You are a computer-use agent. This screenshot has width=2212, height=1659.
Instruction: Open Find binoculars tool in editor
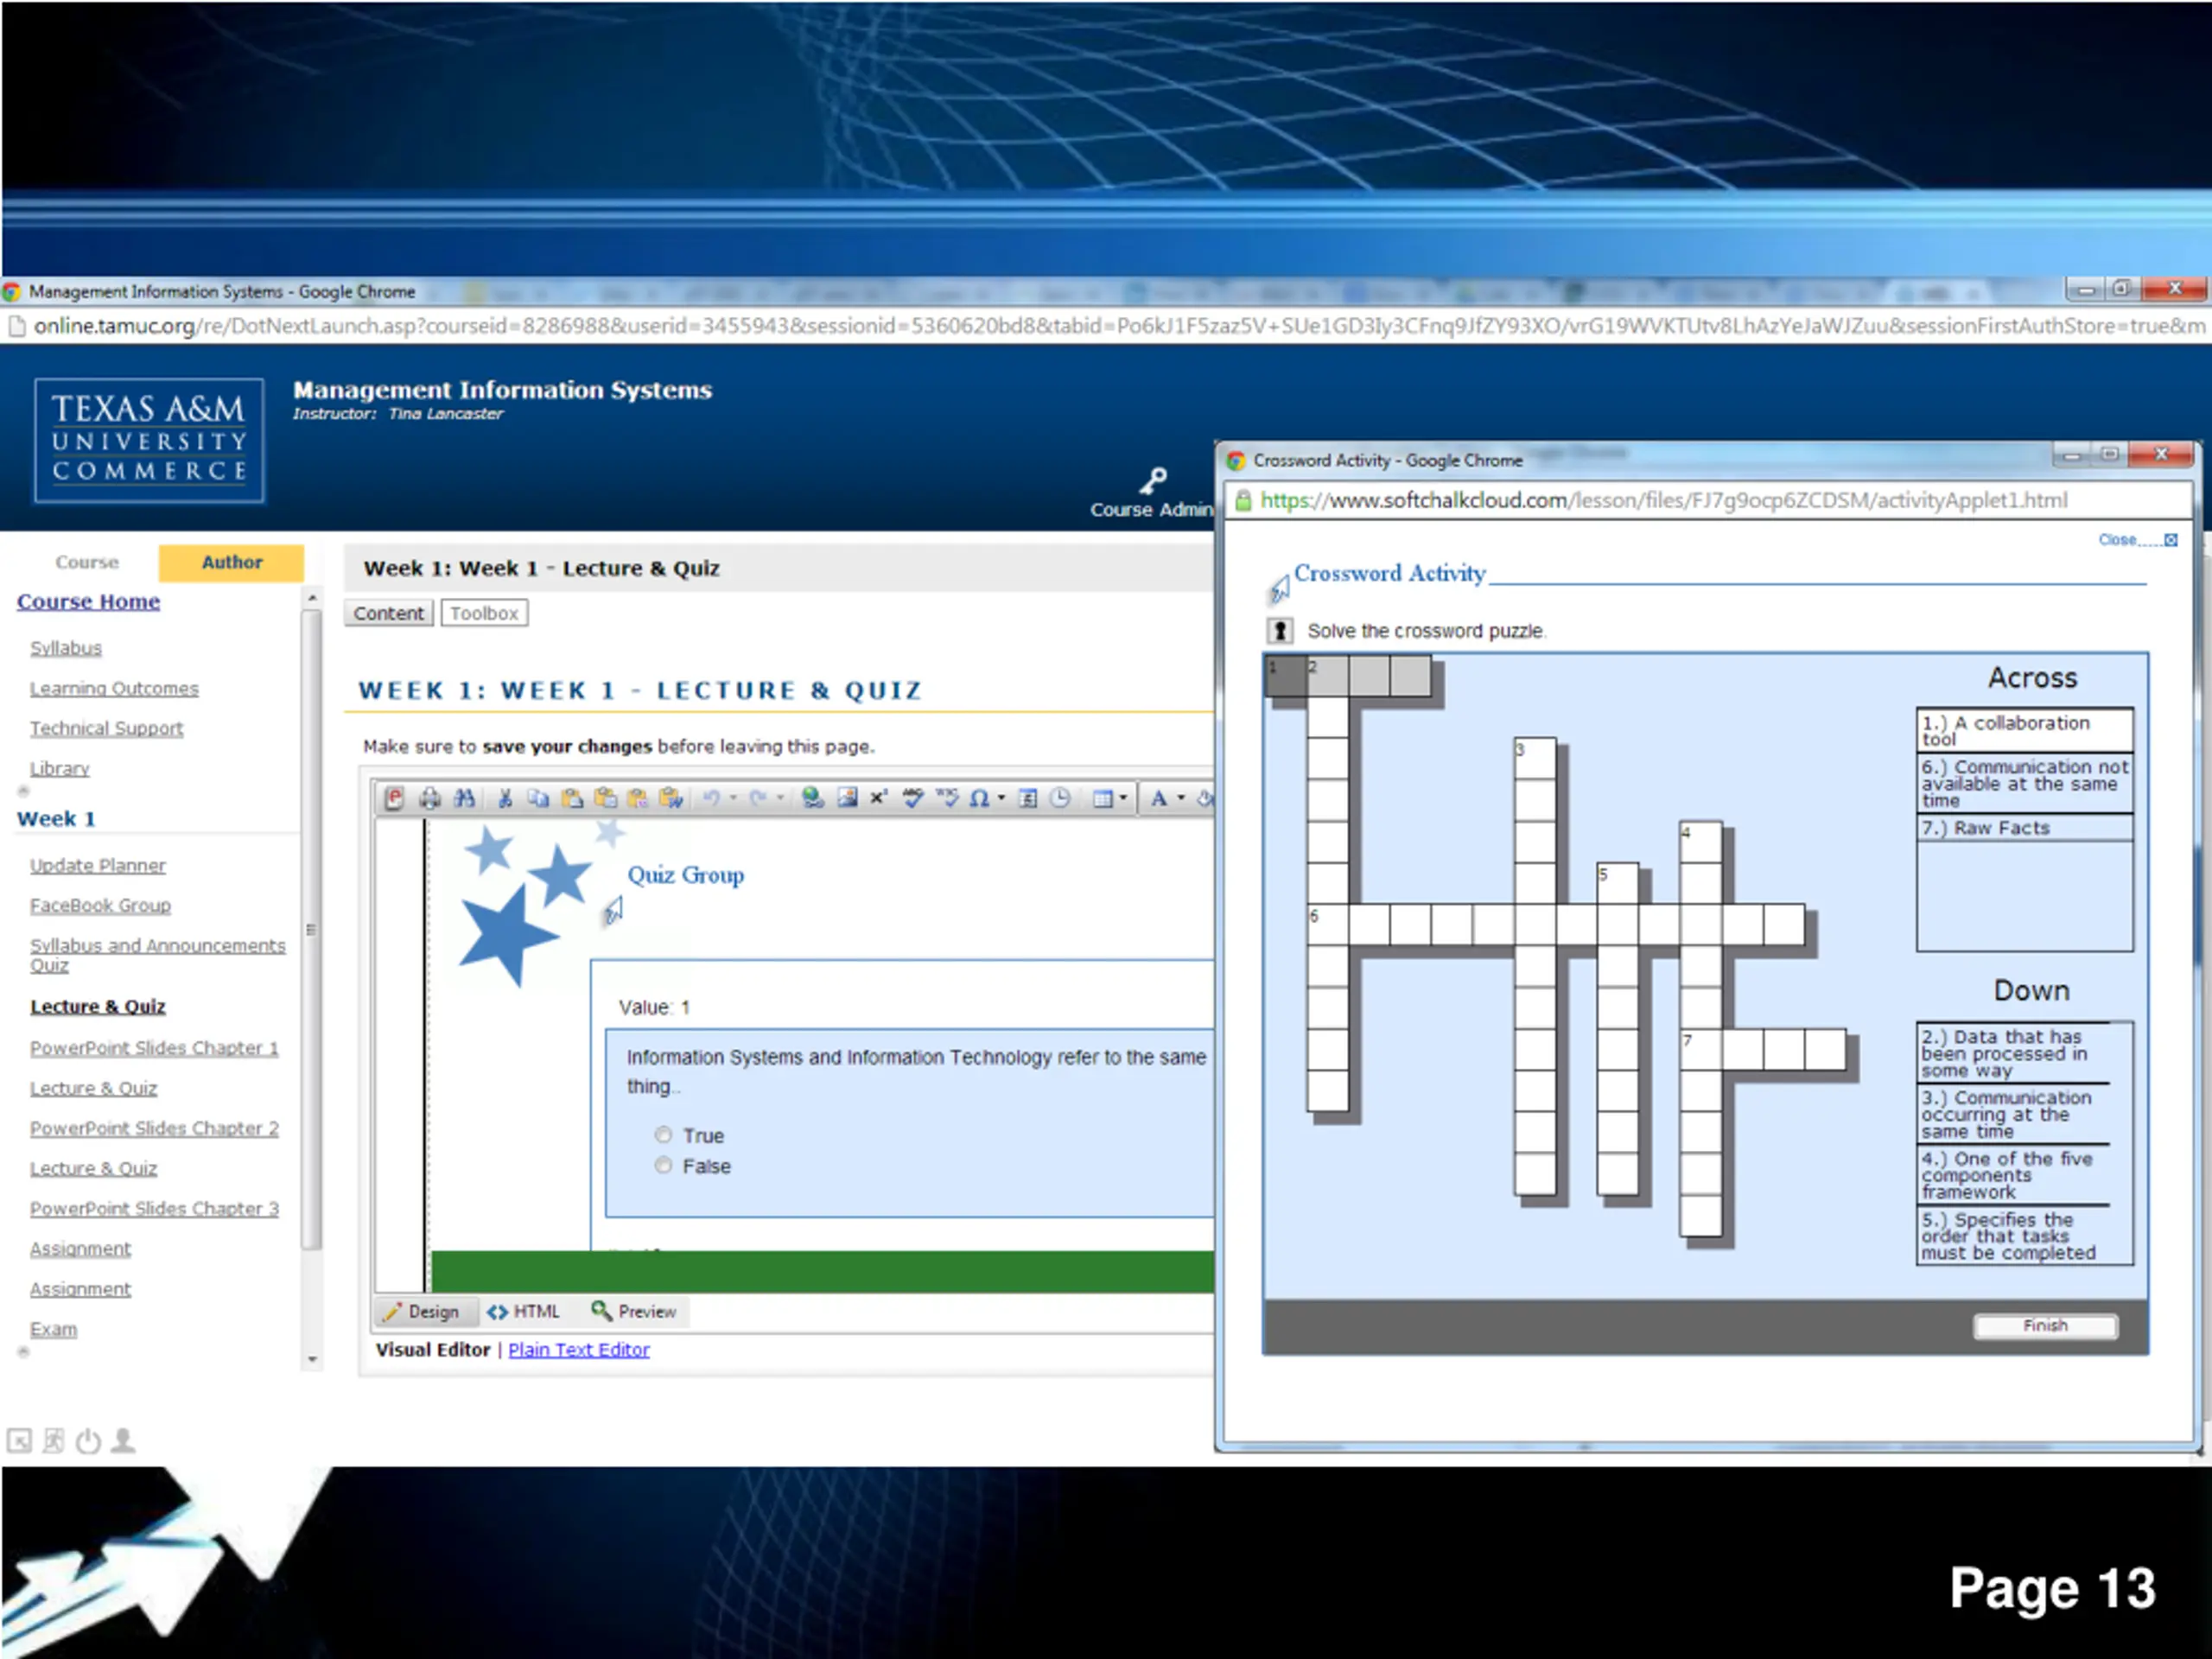[x=464, y=798]
